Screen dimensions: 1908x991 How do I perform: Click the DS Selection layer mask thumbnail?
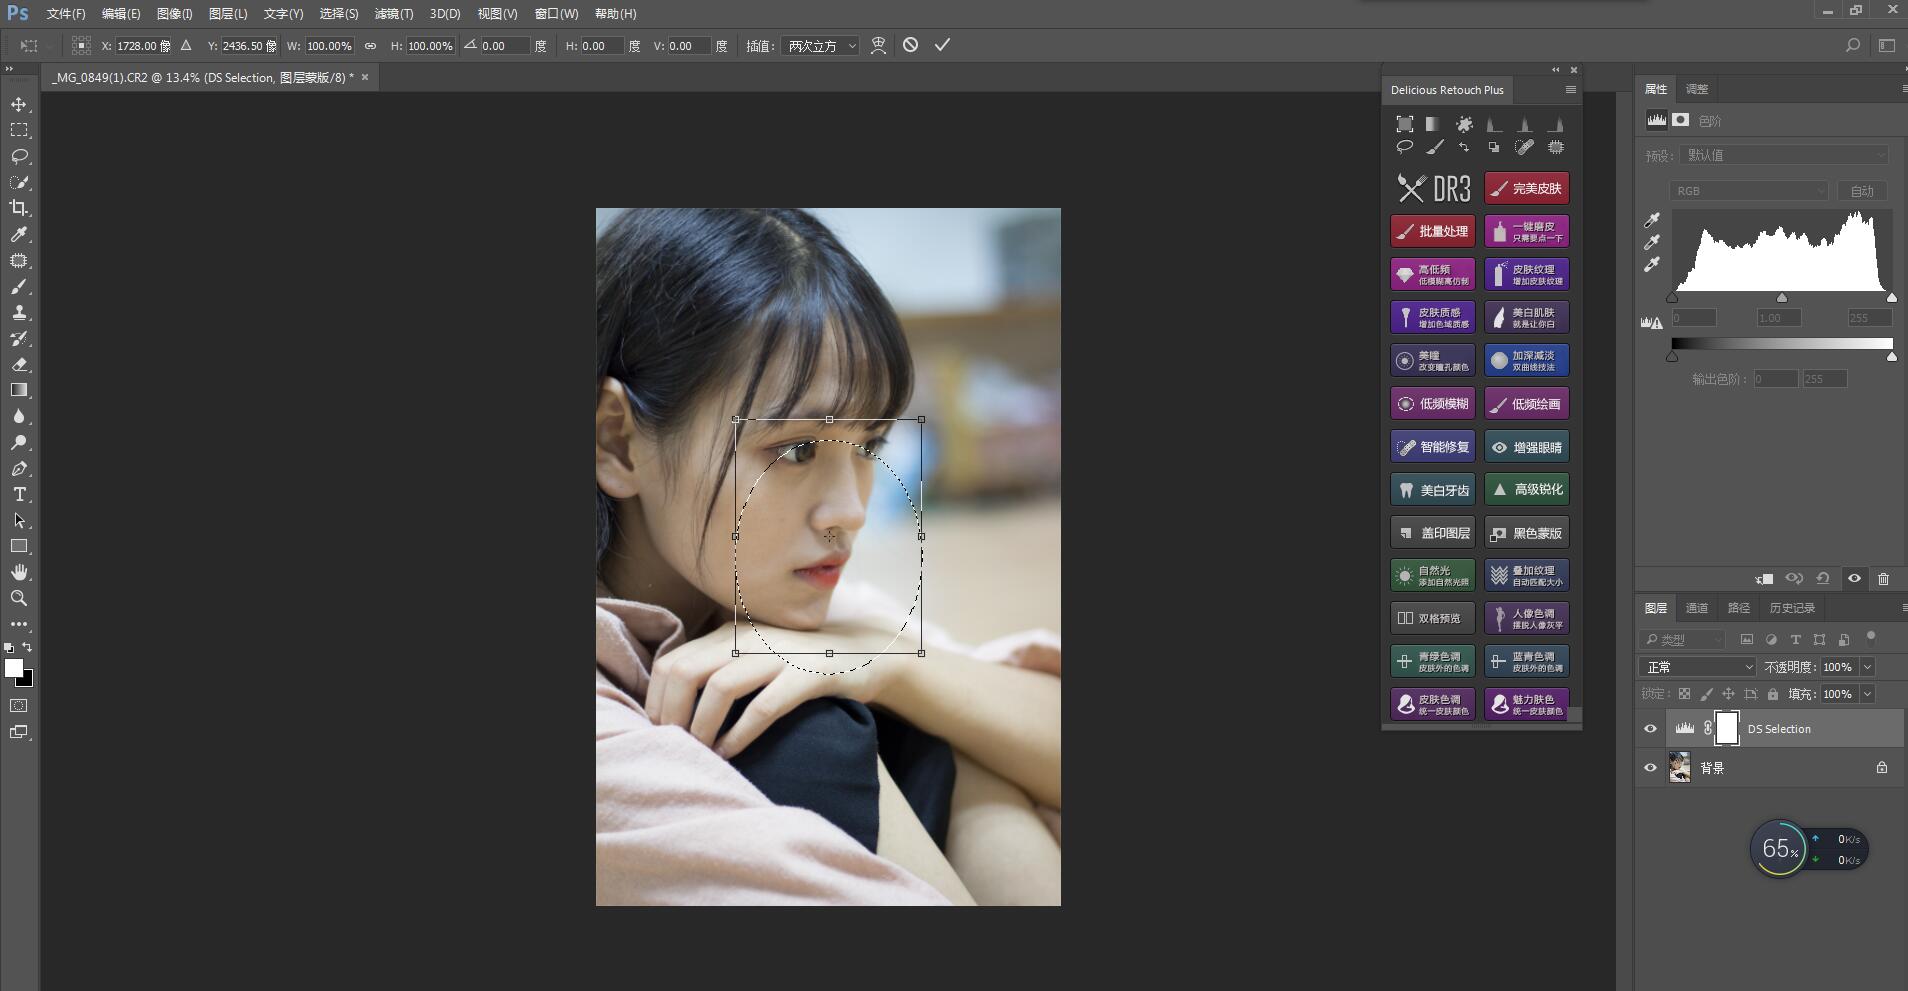pyautogui.click(x=1727, y=728)
